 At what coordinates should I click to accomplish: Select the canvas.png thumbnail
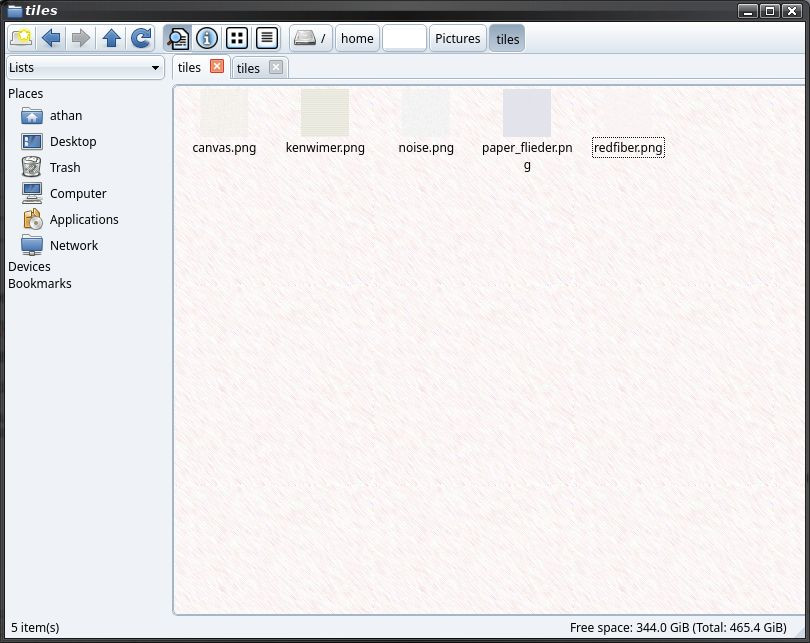(x=224, y=112)
